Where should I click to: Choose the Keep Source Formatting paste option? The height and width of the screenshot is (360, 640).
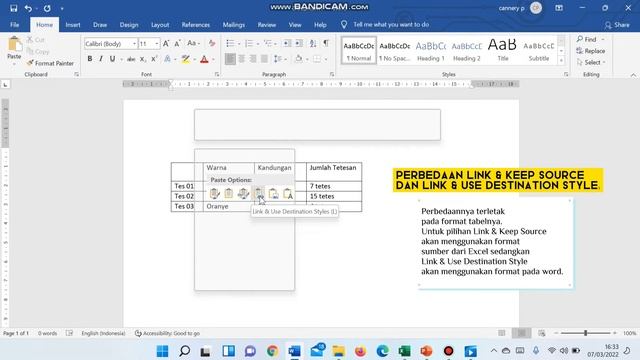(214, 193)
